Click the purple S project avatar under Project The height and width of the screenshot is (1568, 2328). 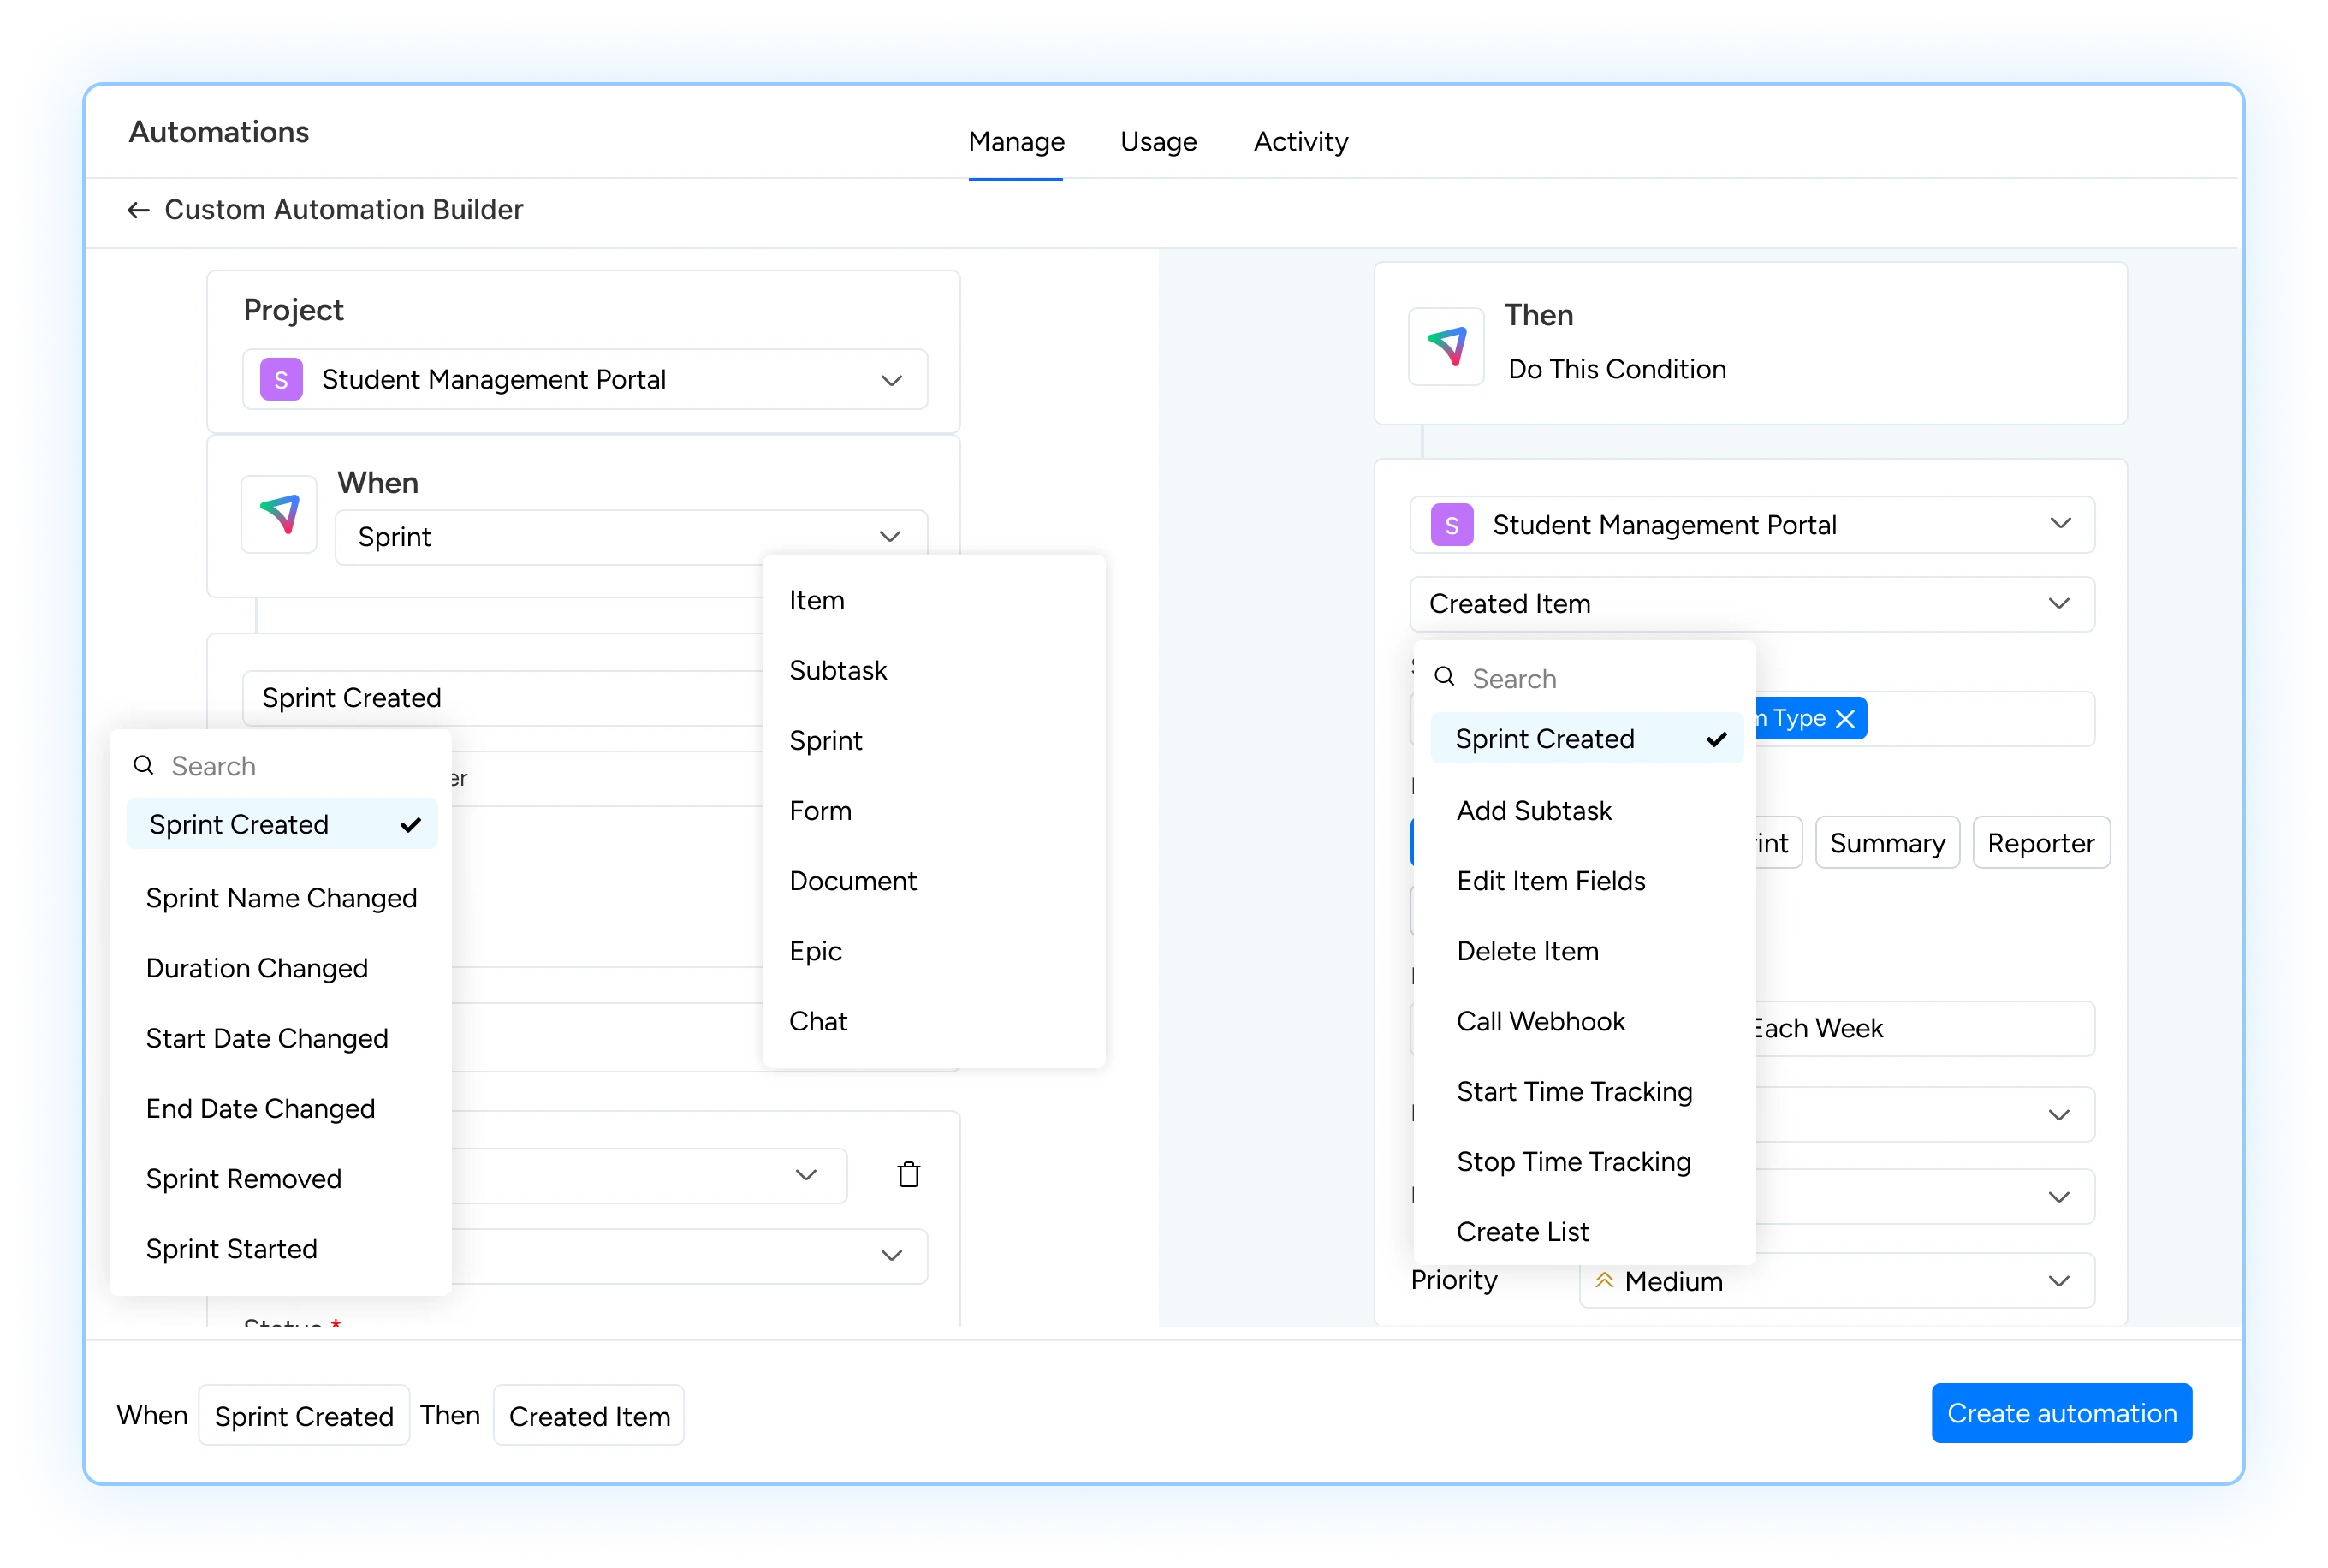(x=281, y=380)
